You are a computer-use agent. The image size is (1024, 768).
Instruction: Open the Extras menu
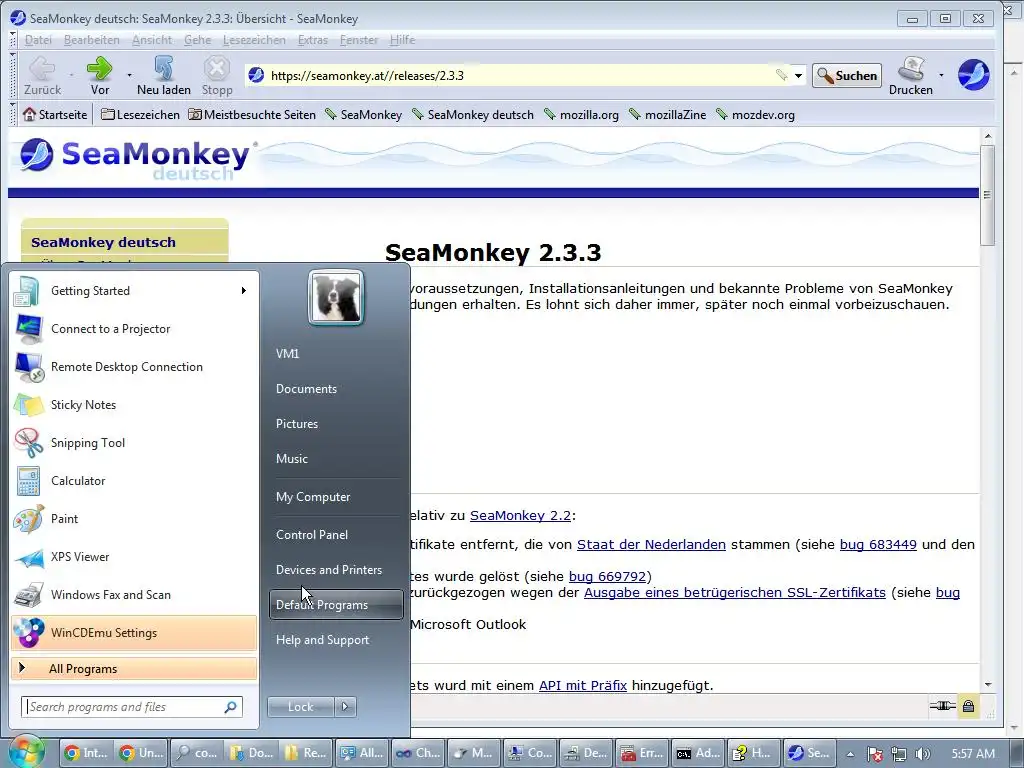pos(313,40)
